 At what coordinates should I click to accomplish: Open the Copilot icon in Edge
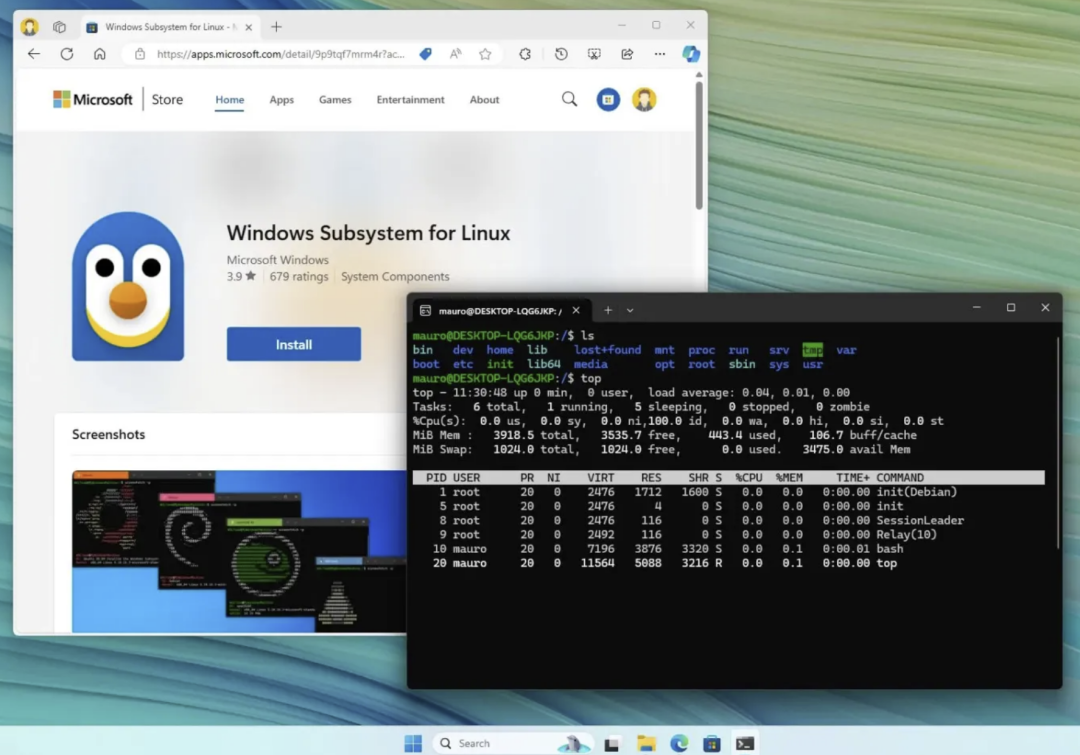tap(691, 54)
